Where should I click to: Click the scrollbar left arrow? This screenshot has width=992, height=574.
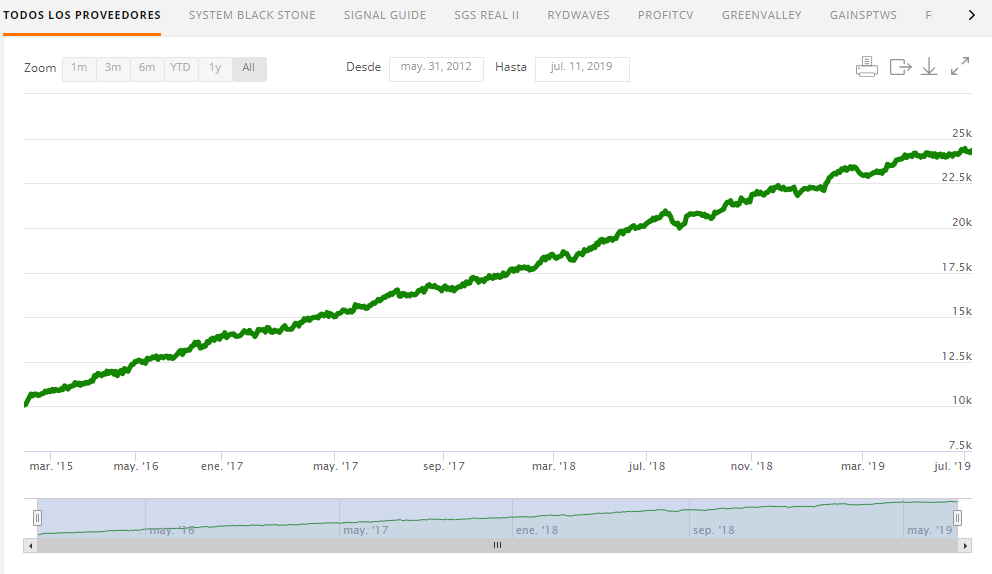(30, 545)
